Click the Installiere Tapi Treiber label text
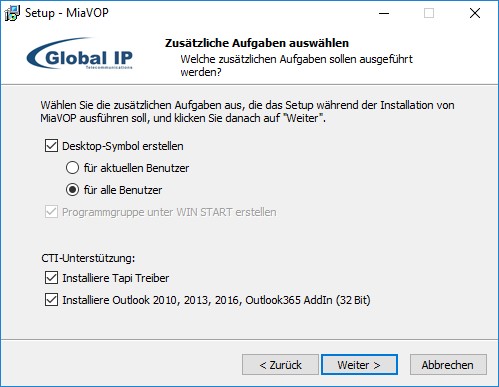Image resolution: width=499 pixels, height=387 pixels. click(x=116, y=278)
